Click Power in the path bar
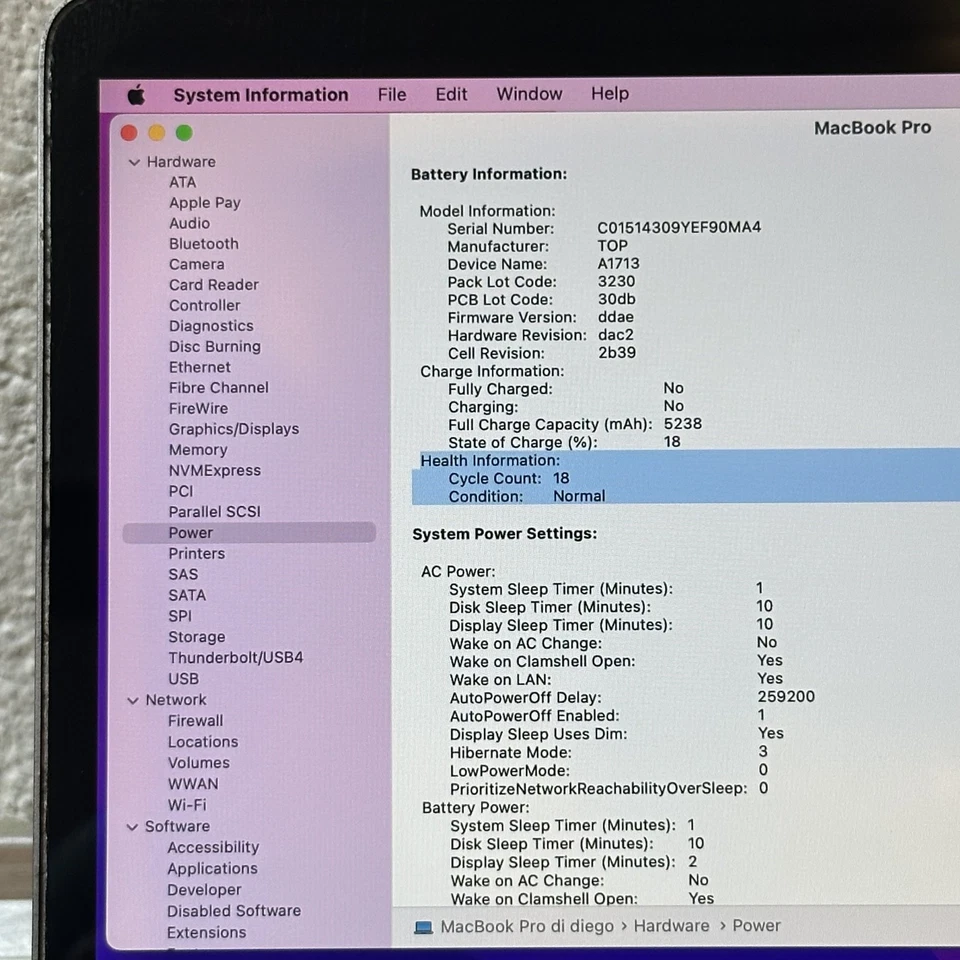The image size is (960, 960). [x=756, y=926]
